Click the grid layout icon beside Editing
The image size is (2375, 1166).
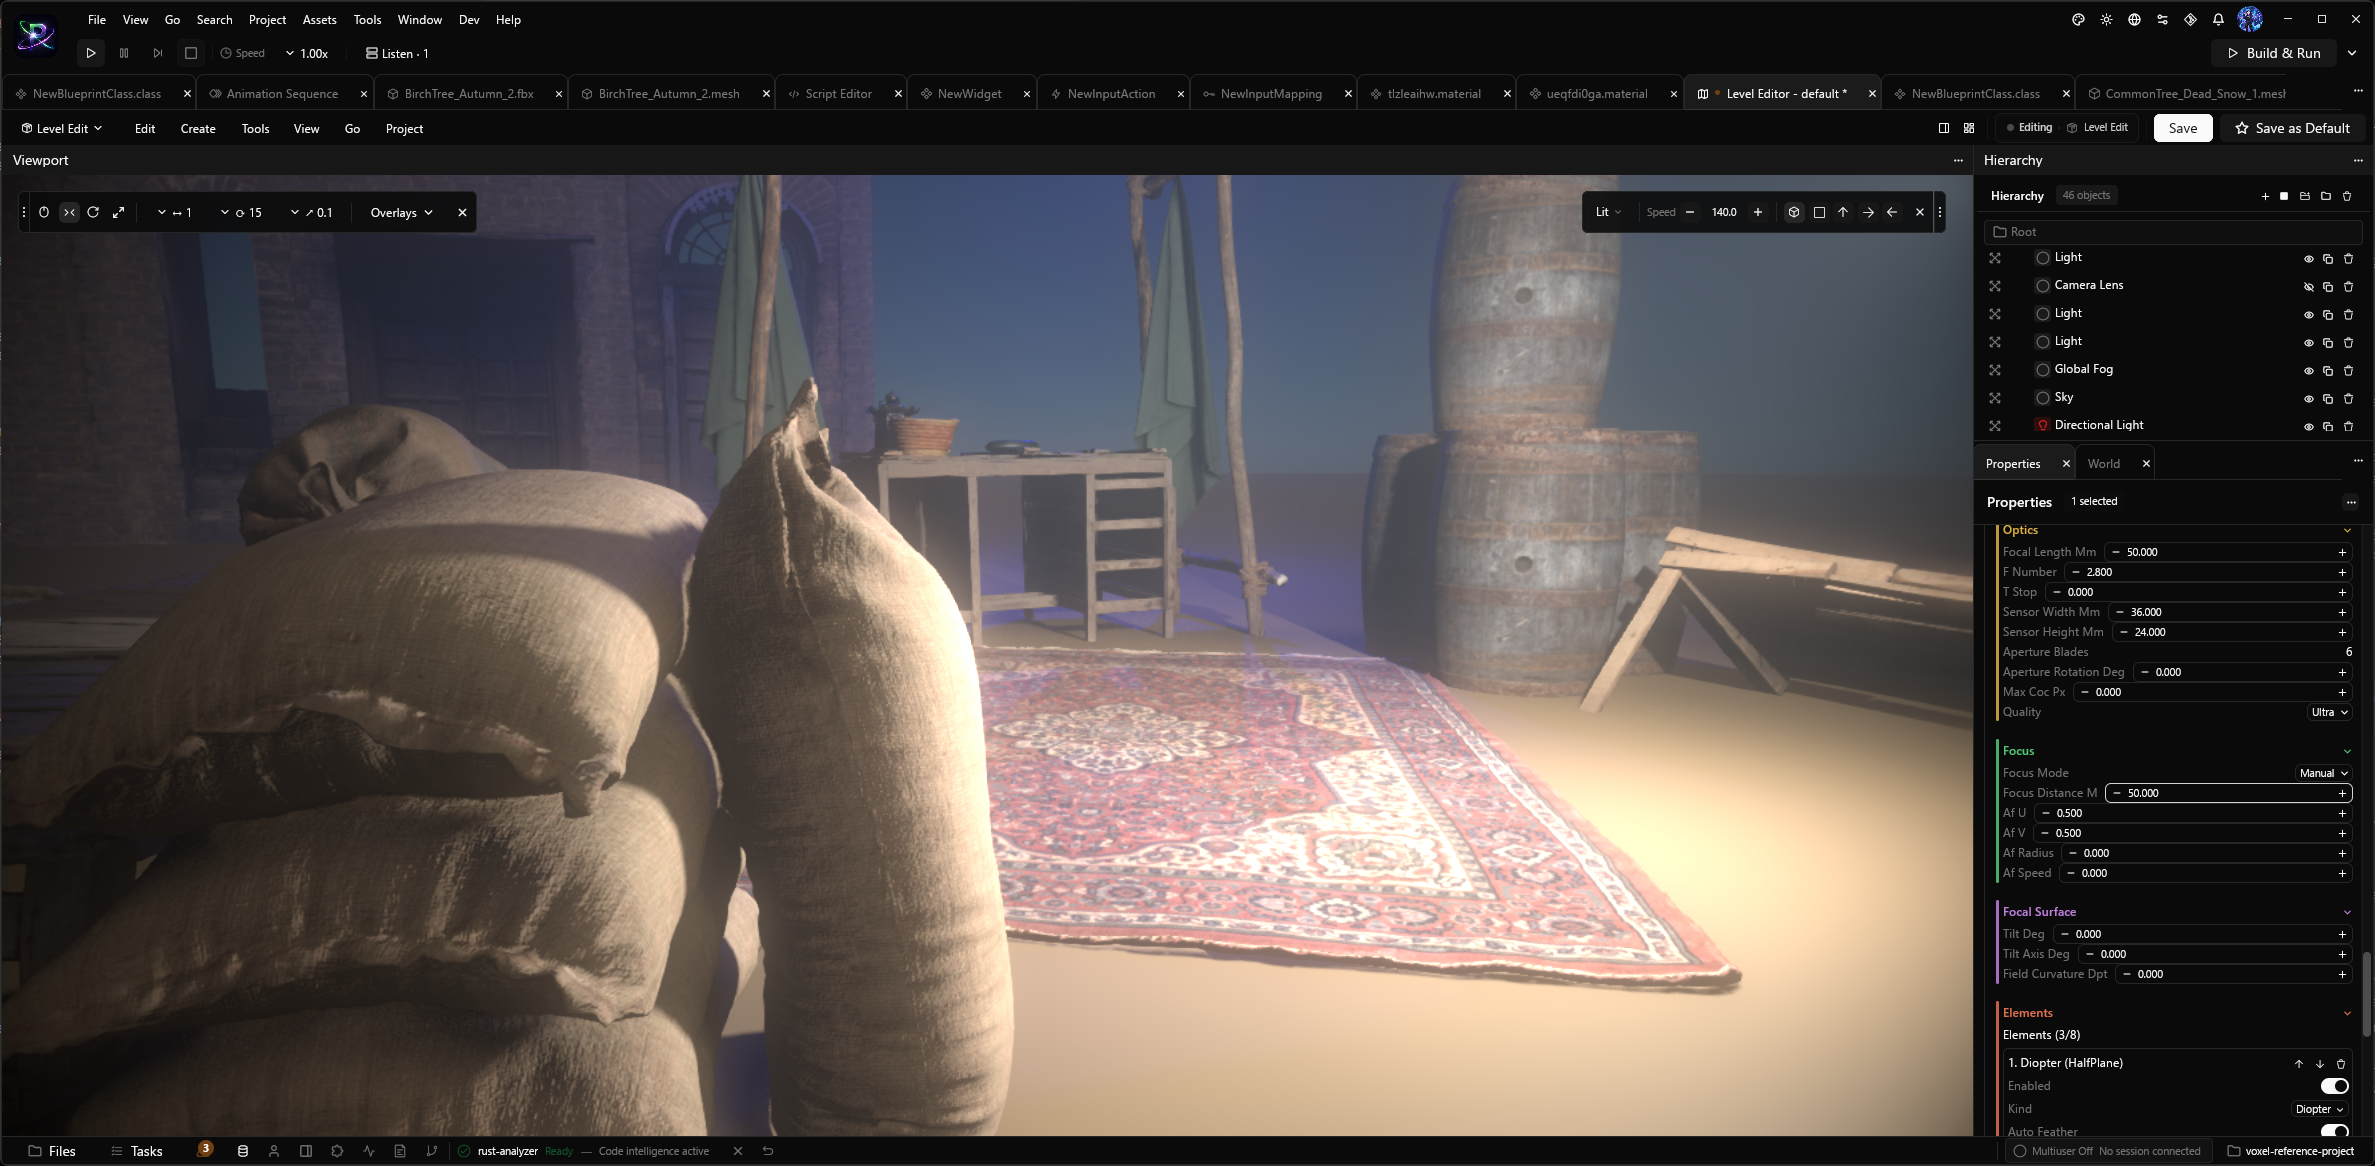pos(1969,128)
